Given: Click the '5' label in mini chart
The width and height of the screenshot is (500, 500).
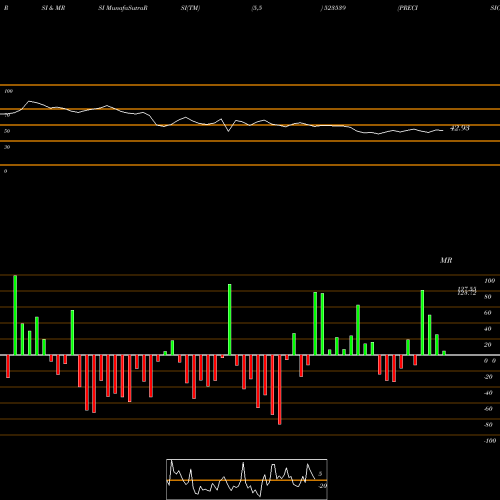Looking at the screenshot, I should click(x=320, y=474).
